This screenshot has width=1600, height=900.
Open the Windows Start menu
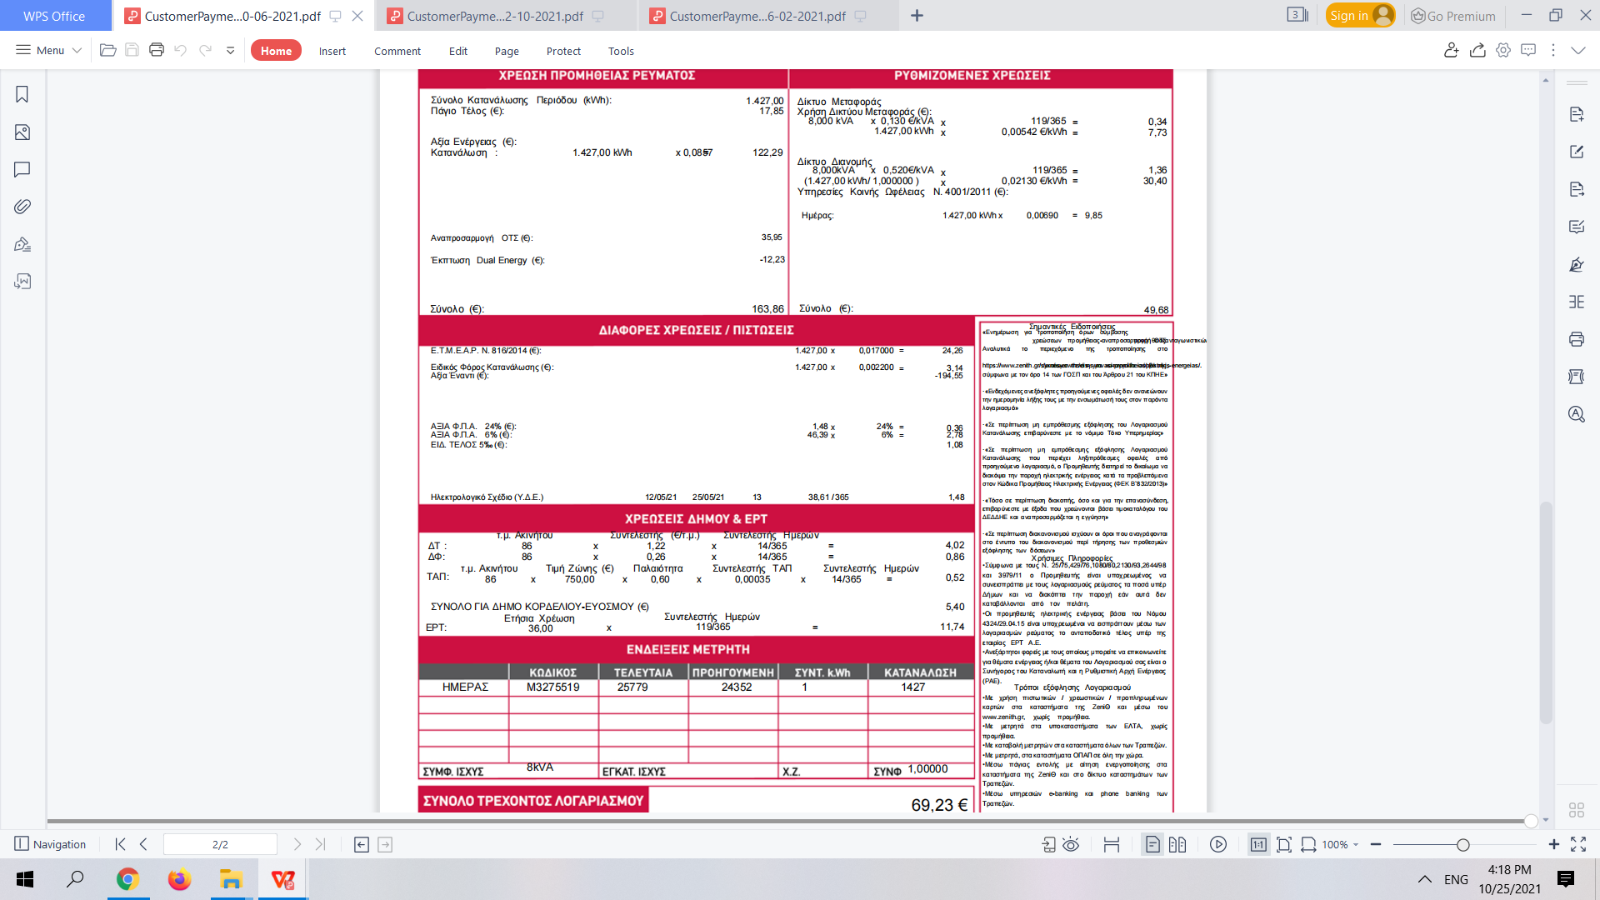24,879
